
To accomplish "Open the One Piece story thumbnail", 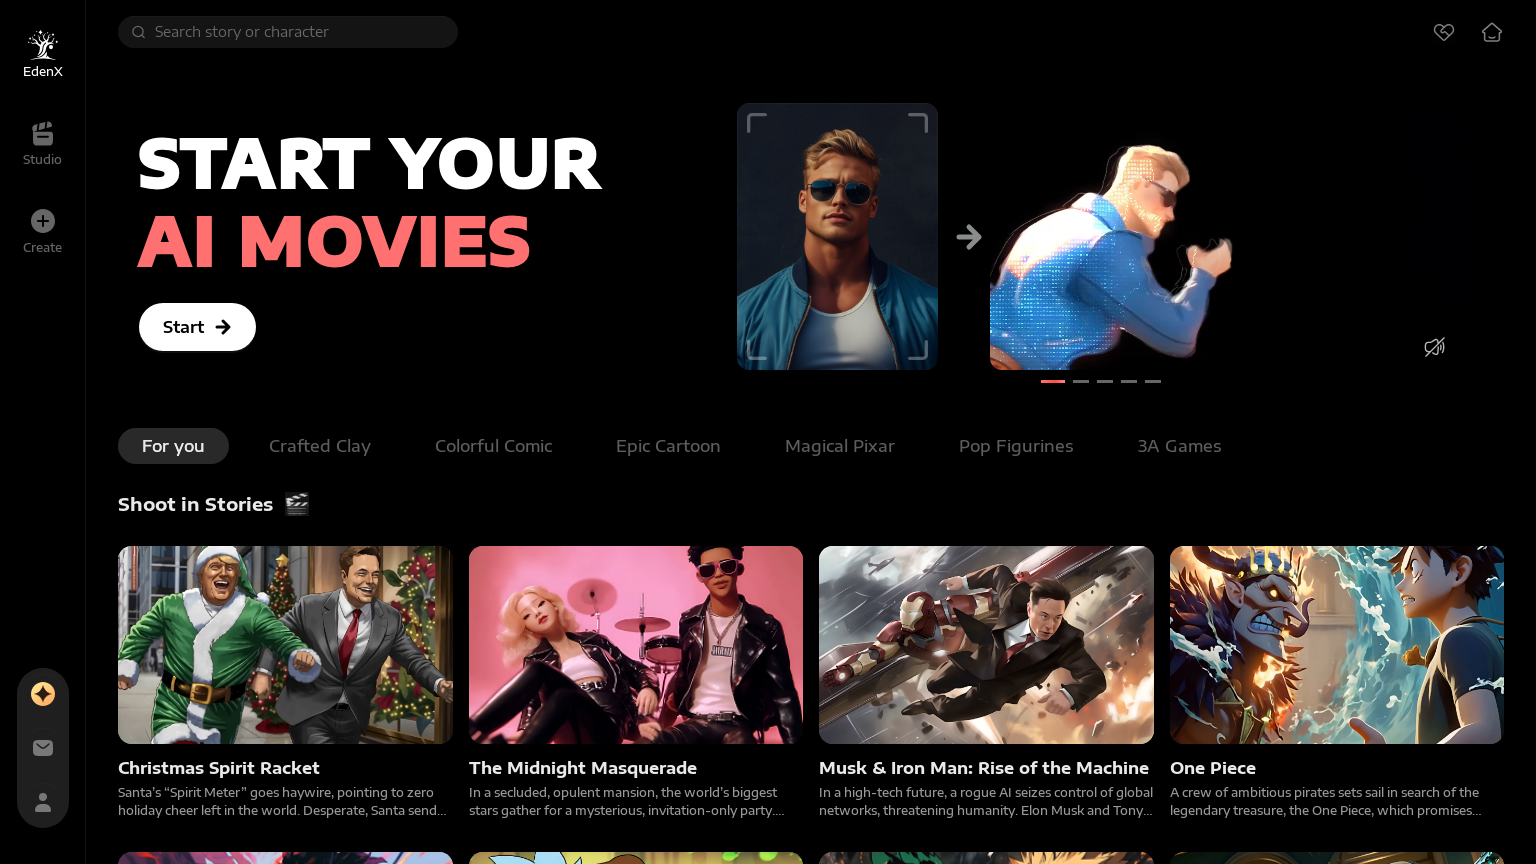I will click(x=1336, y=645).
